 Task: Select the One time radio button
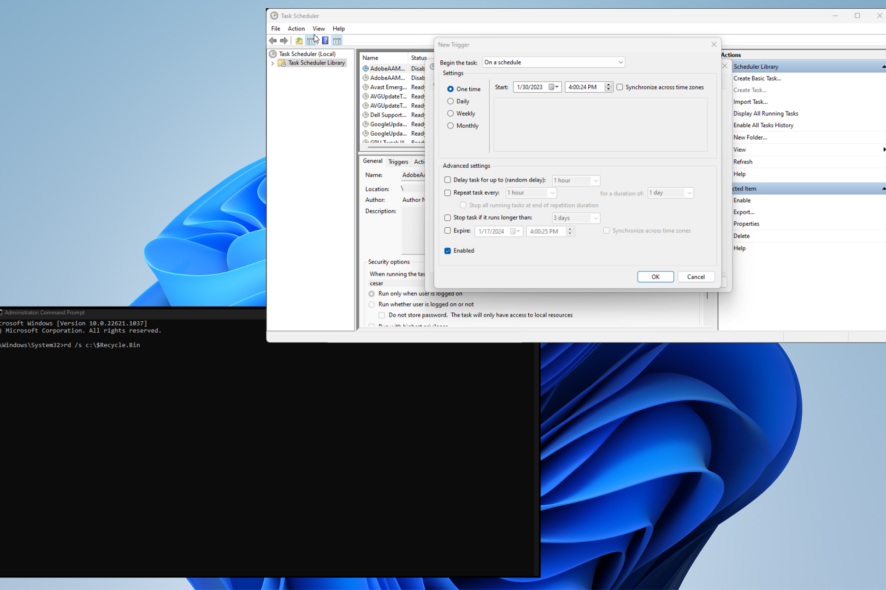[x=450, y=89]
